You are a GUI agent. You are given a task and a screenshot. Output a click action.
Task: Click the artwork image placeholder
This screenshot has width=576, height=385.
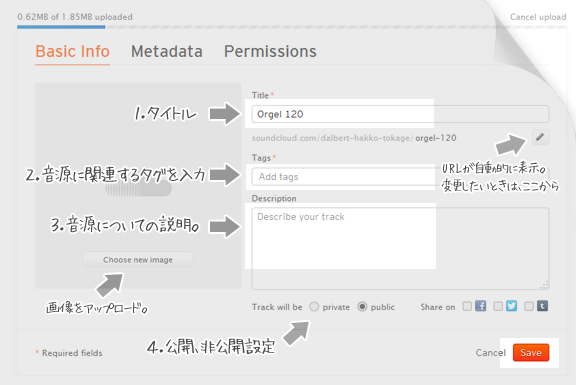pyautogui.click(x=138, y=186)
